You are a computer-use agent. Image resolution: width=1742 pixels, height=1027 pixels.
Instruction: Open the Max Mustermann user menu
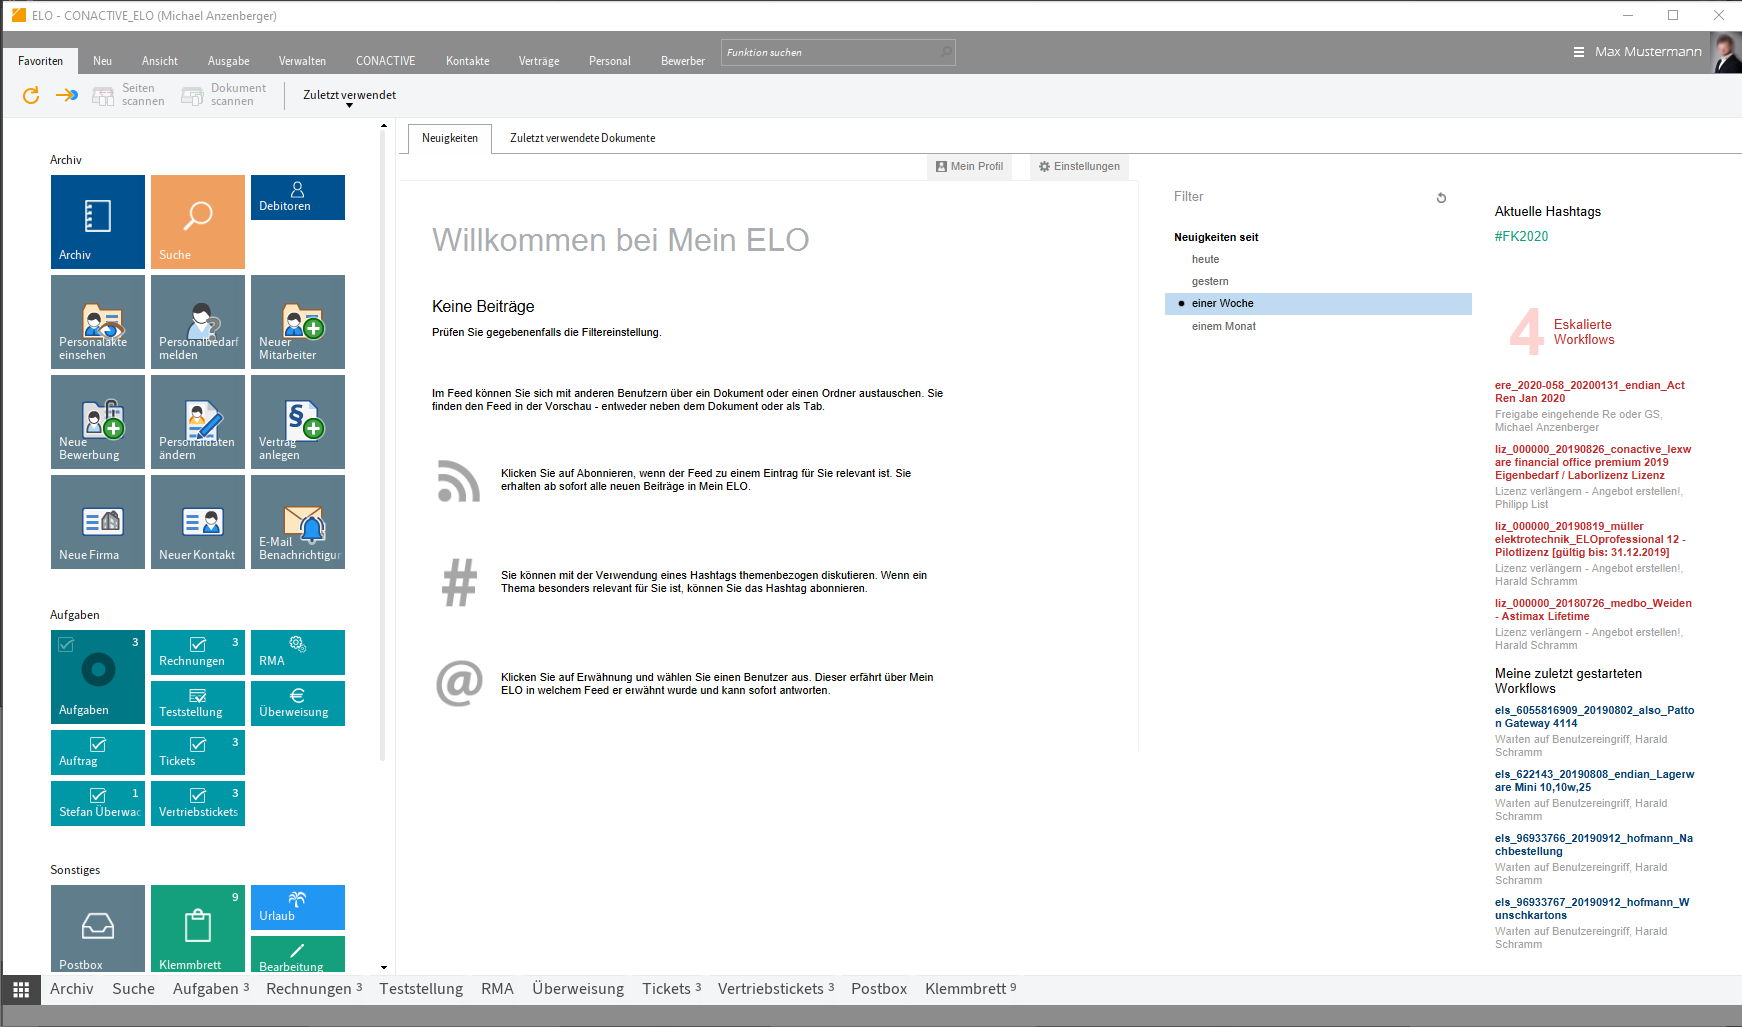pos(1637,52)
